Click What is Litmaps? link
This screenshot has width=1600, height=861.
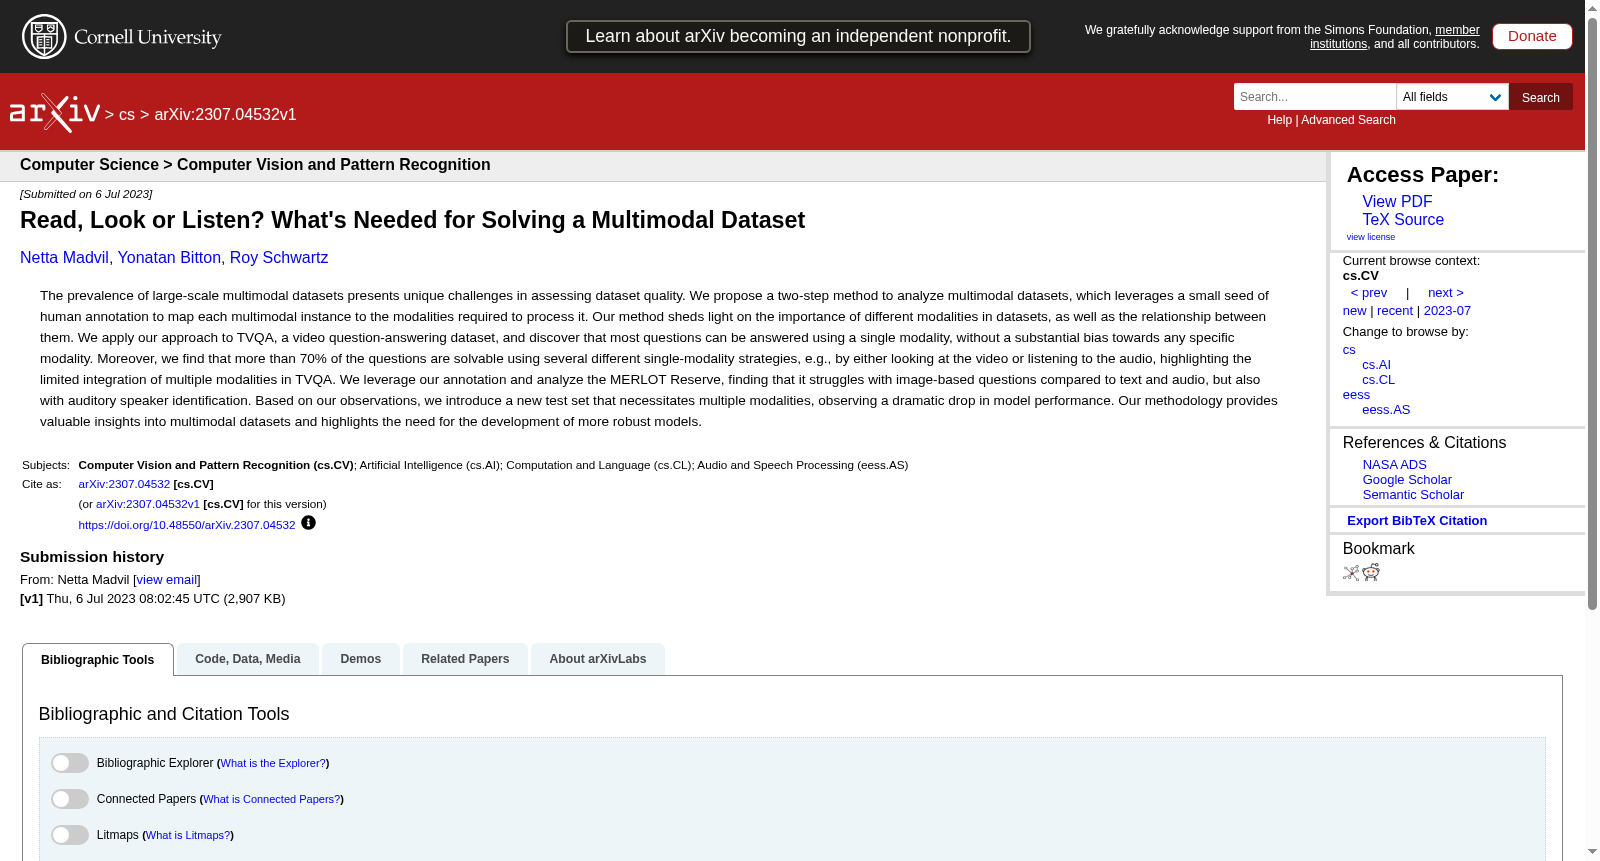tap(188, 835)
